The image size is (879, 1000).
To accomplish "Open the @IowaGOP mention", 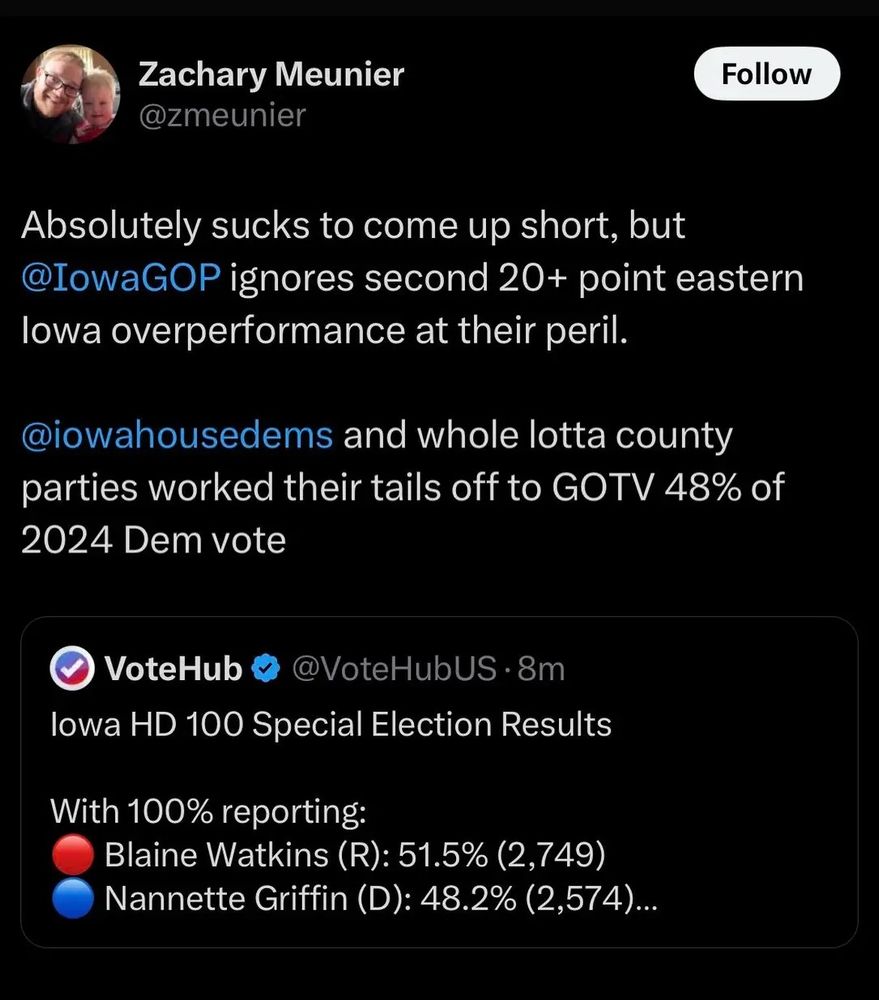I will (x=120, y=278).
